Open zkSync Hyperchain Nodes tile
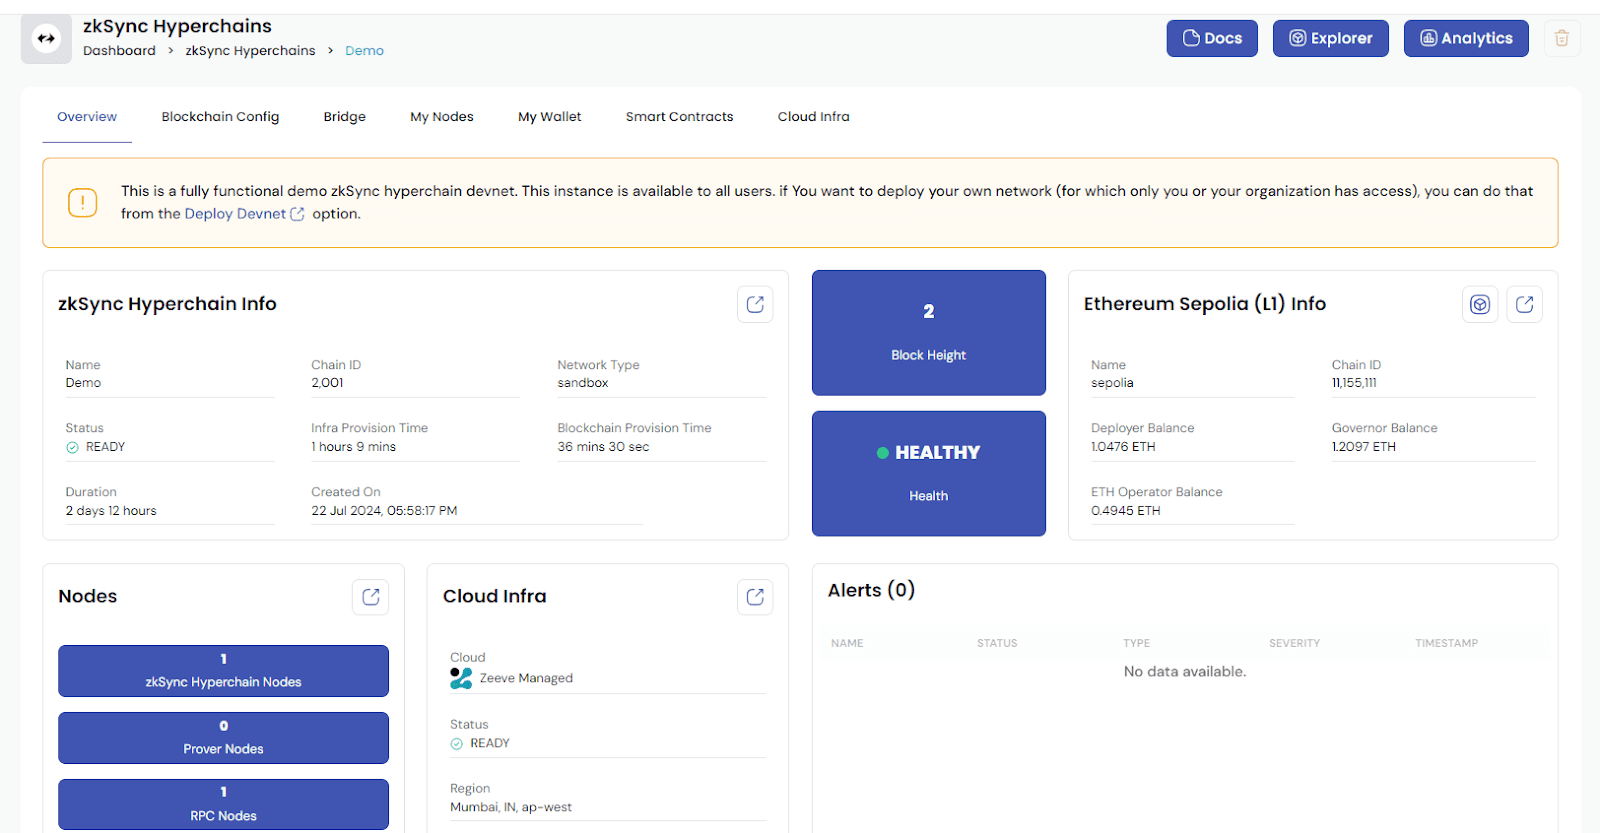The image size is (1600, 833). pos(223,671)
